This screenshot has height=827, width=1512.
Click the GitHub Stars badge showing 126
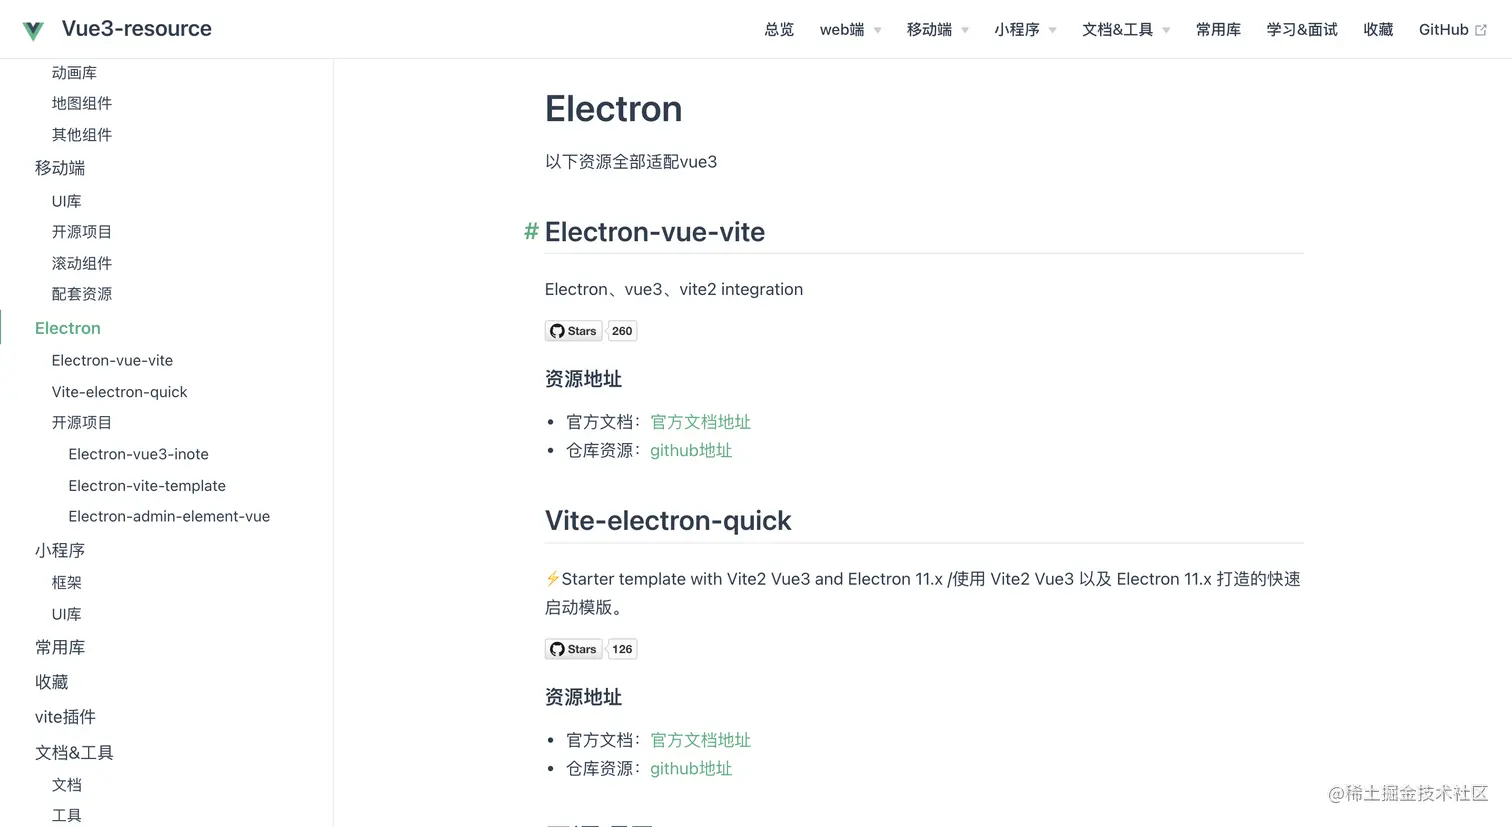click(x=591, y=649)
